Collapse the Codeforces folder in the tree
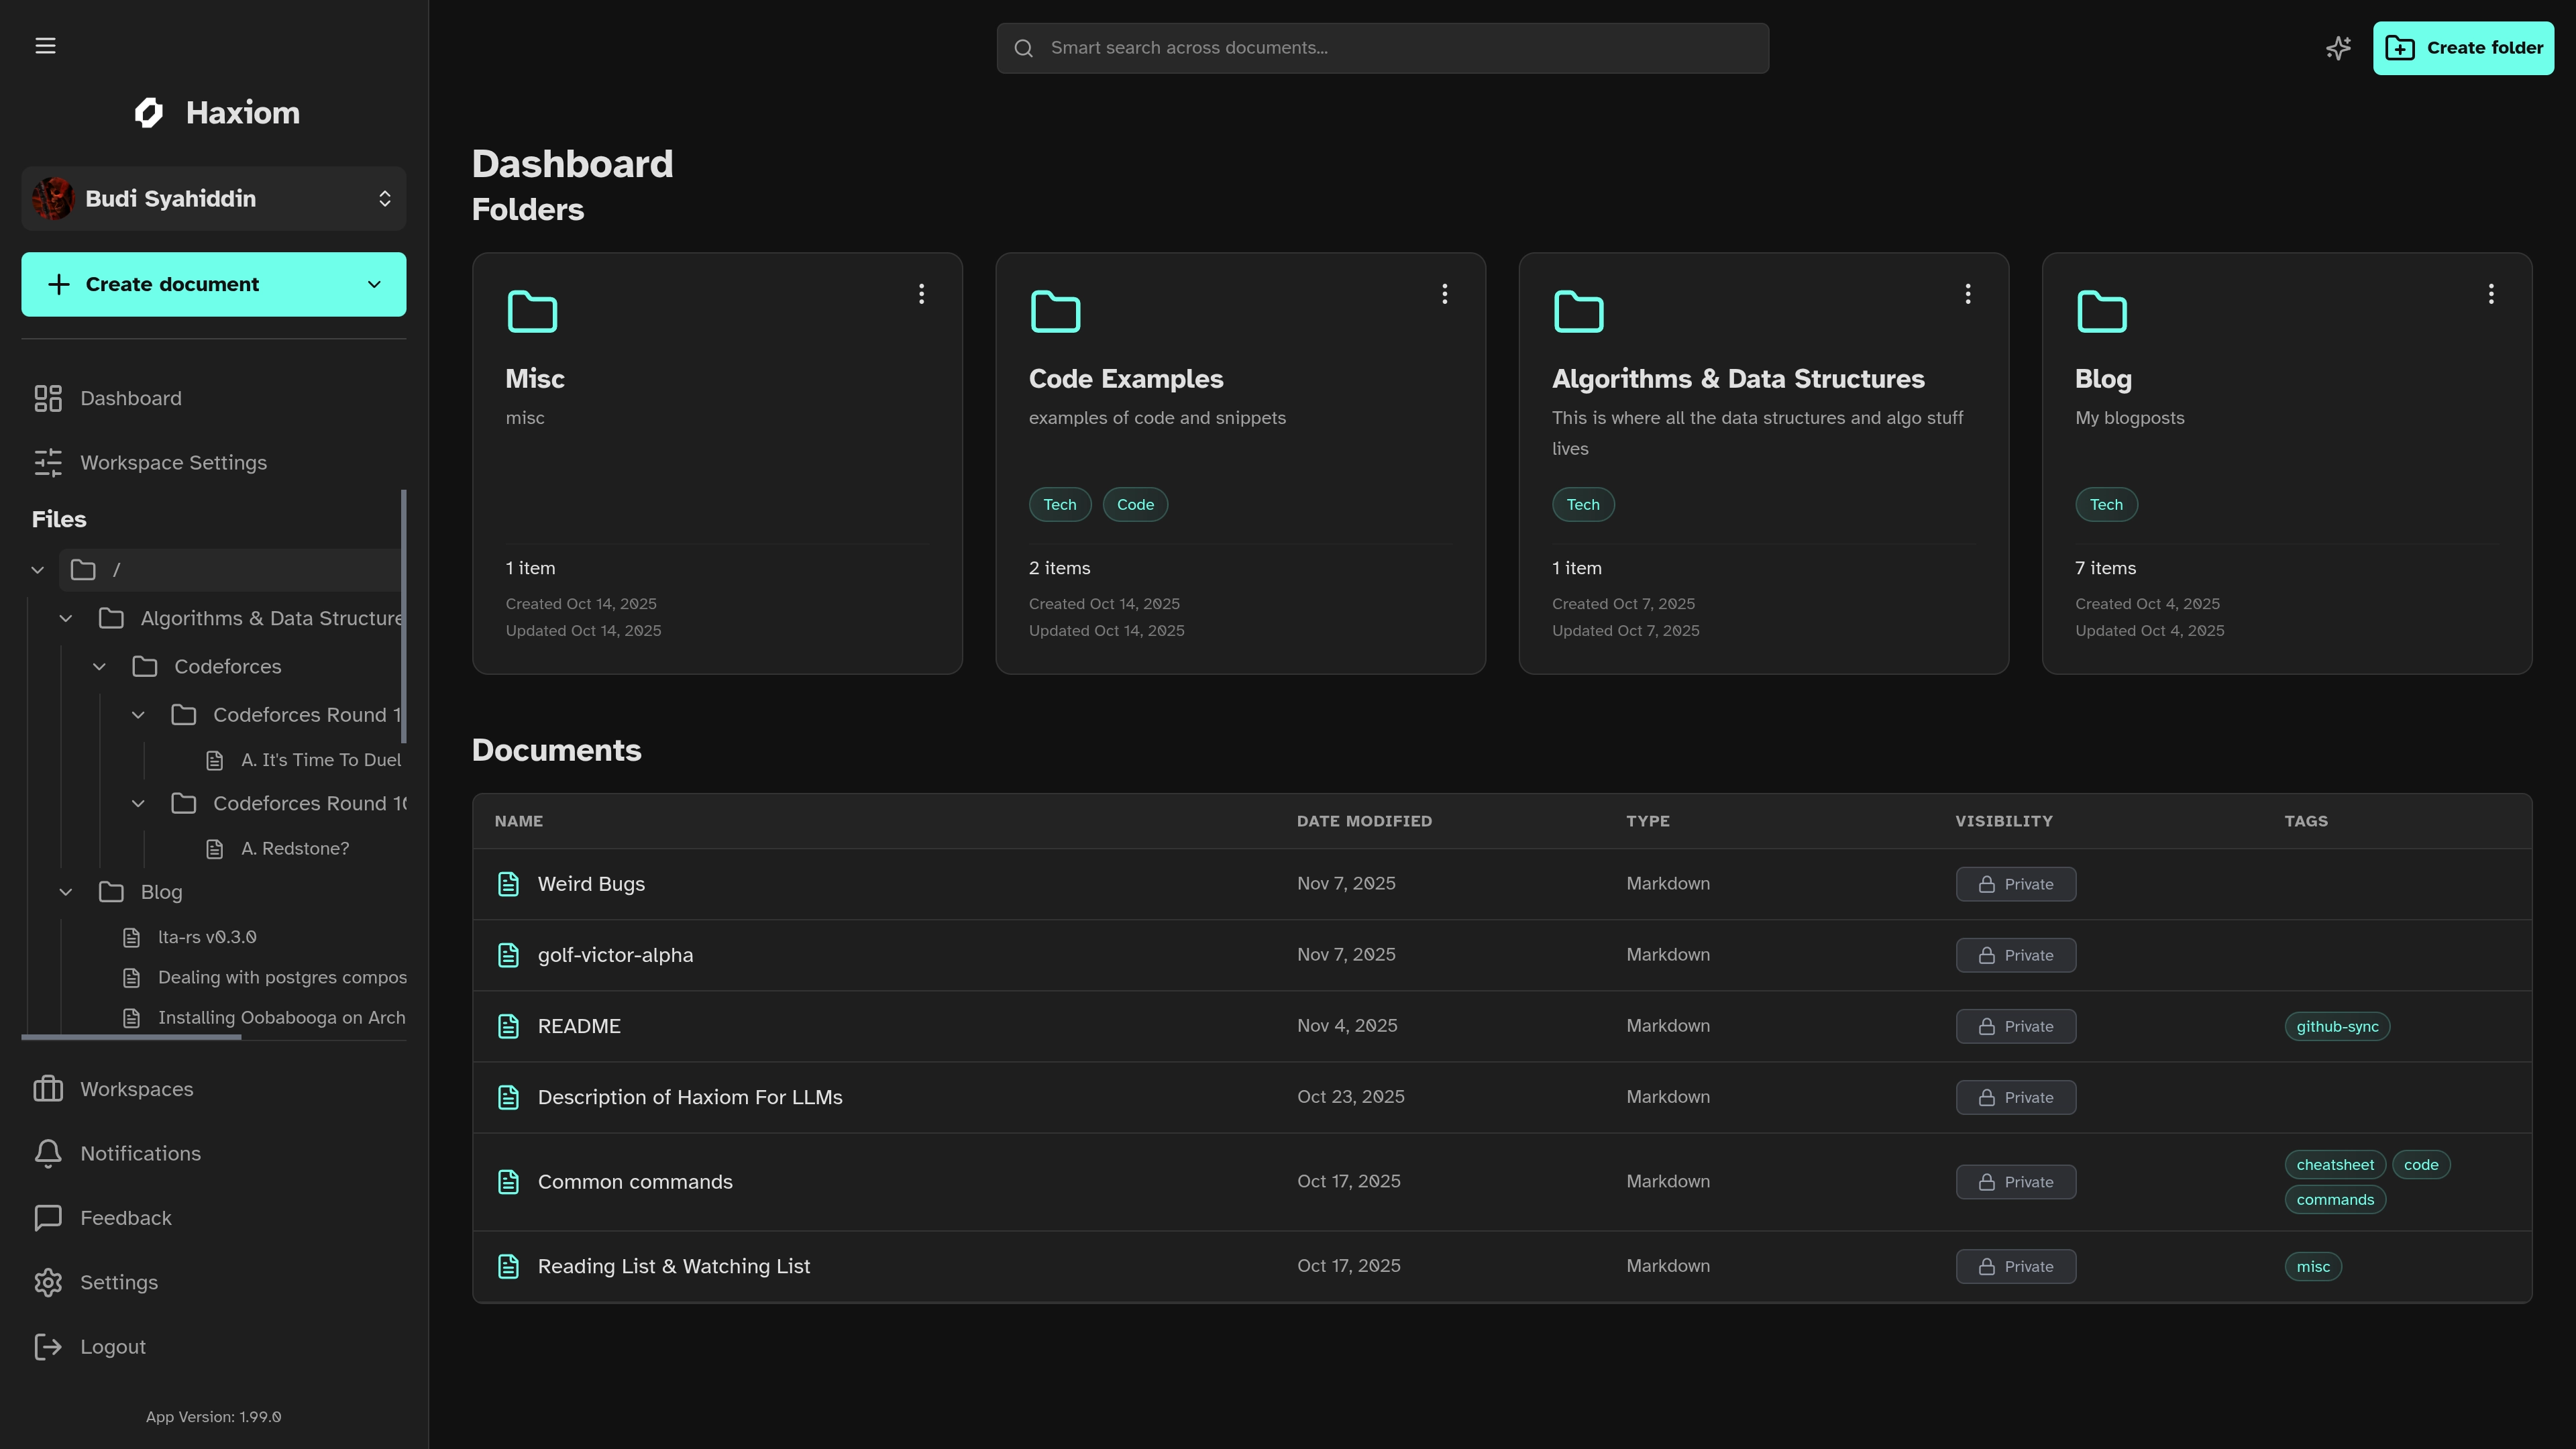 pos(99,667)
